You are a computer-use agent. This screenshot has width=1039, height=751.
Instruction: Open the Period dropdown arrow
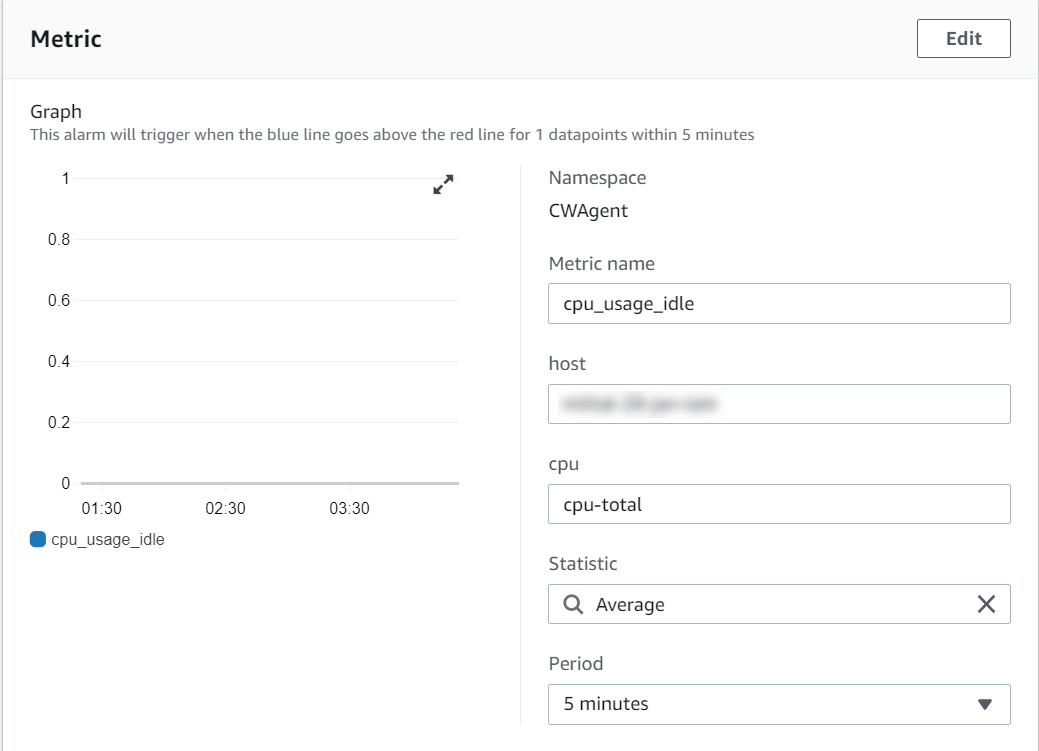(984, 704)
